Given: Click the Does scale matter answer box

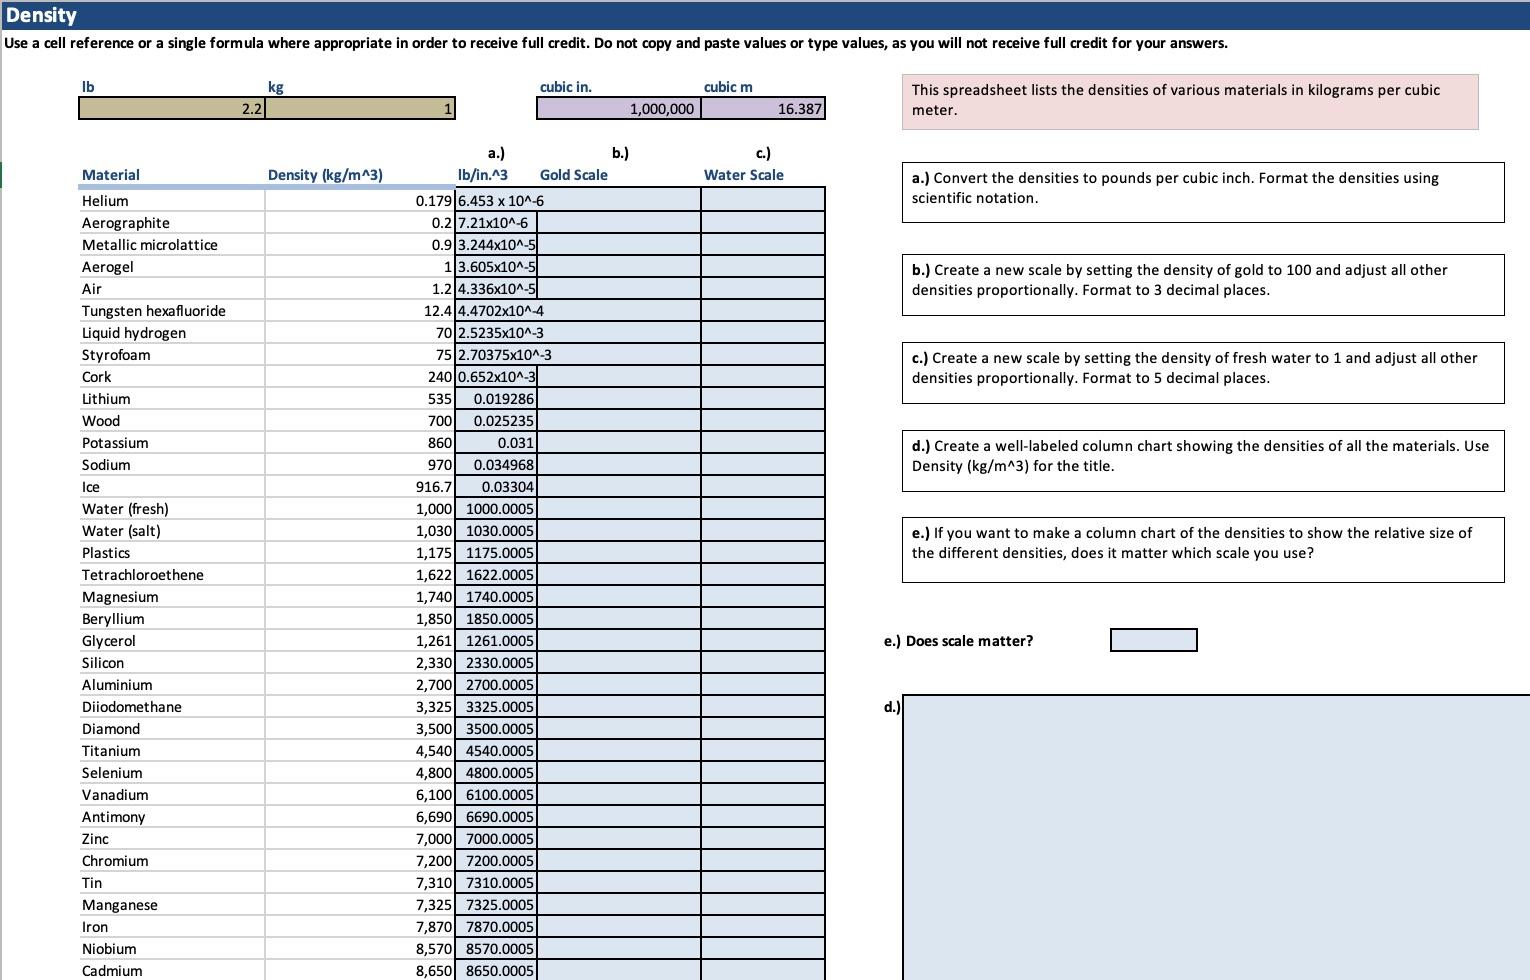Looking at the screenshot, I should pyautogui.click(x=1152, y=640).
